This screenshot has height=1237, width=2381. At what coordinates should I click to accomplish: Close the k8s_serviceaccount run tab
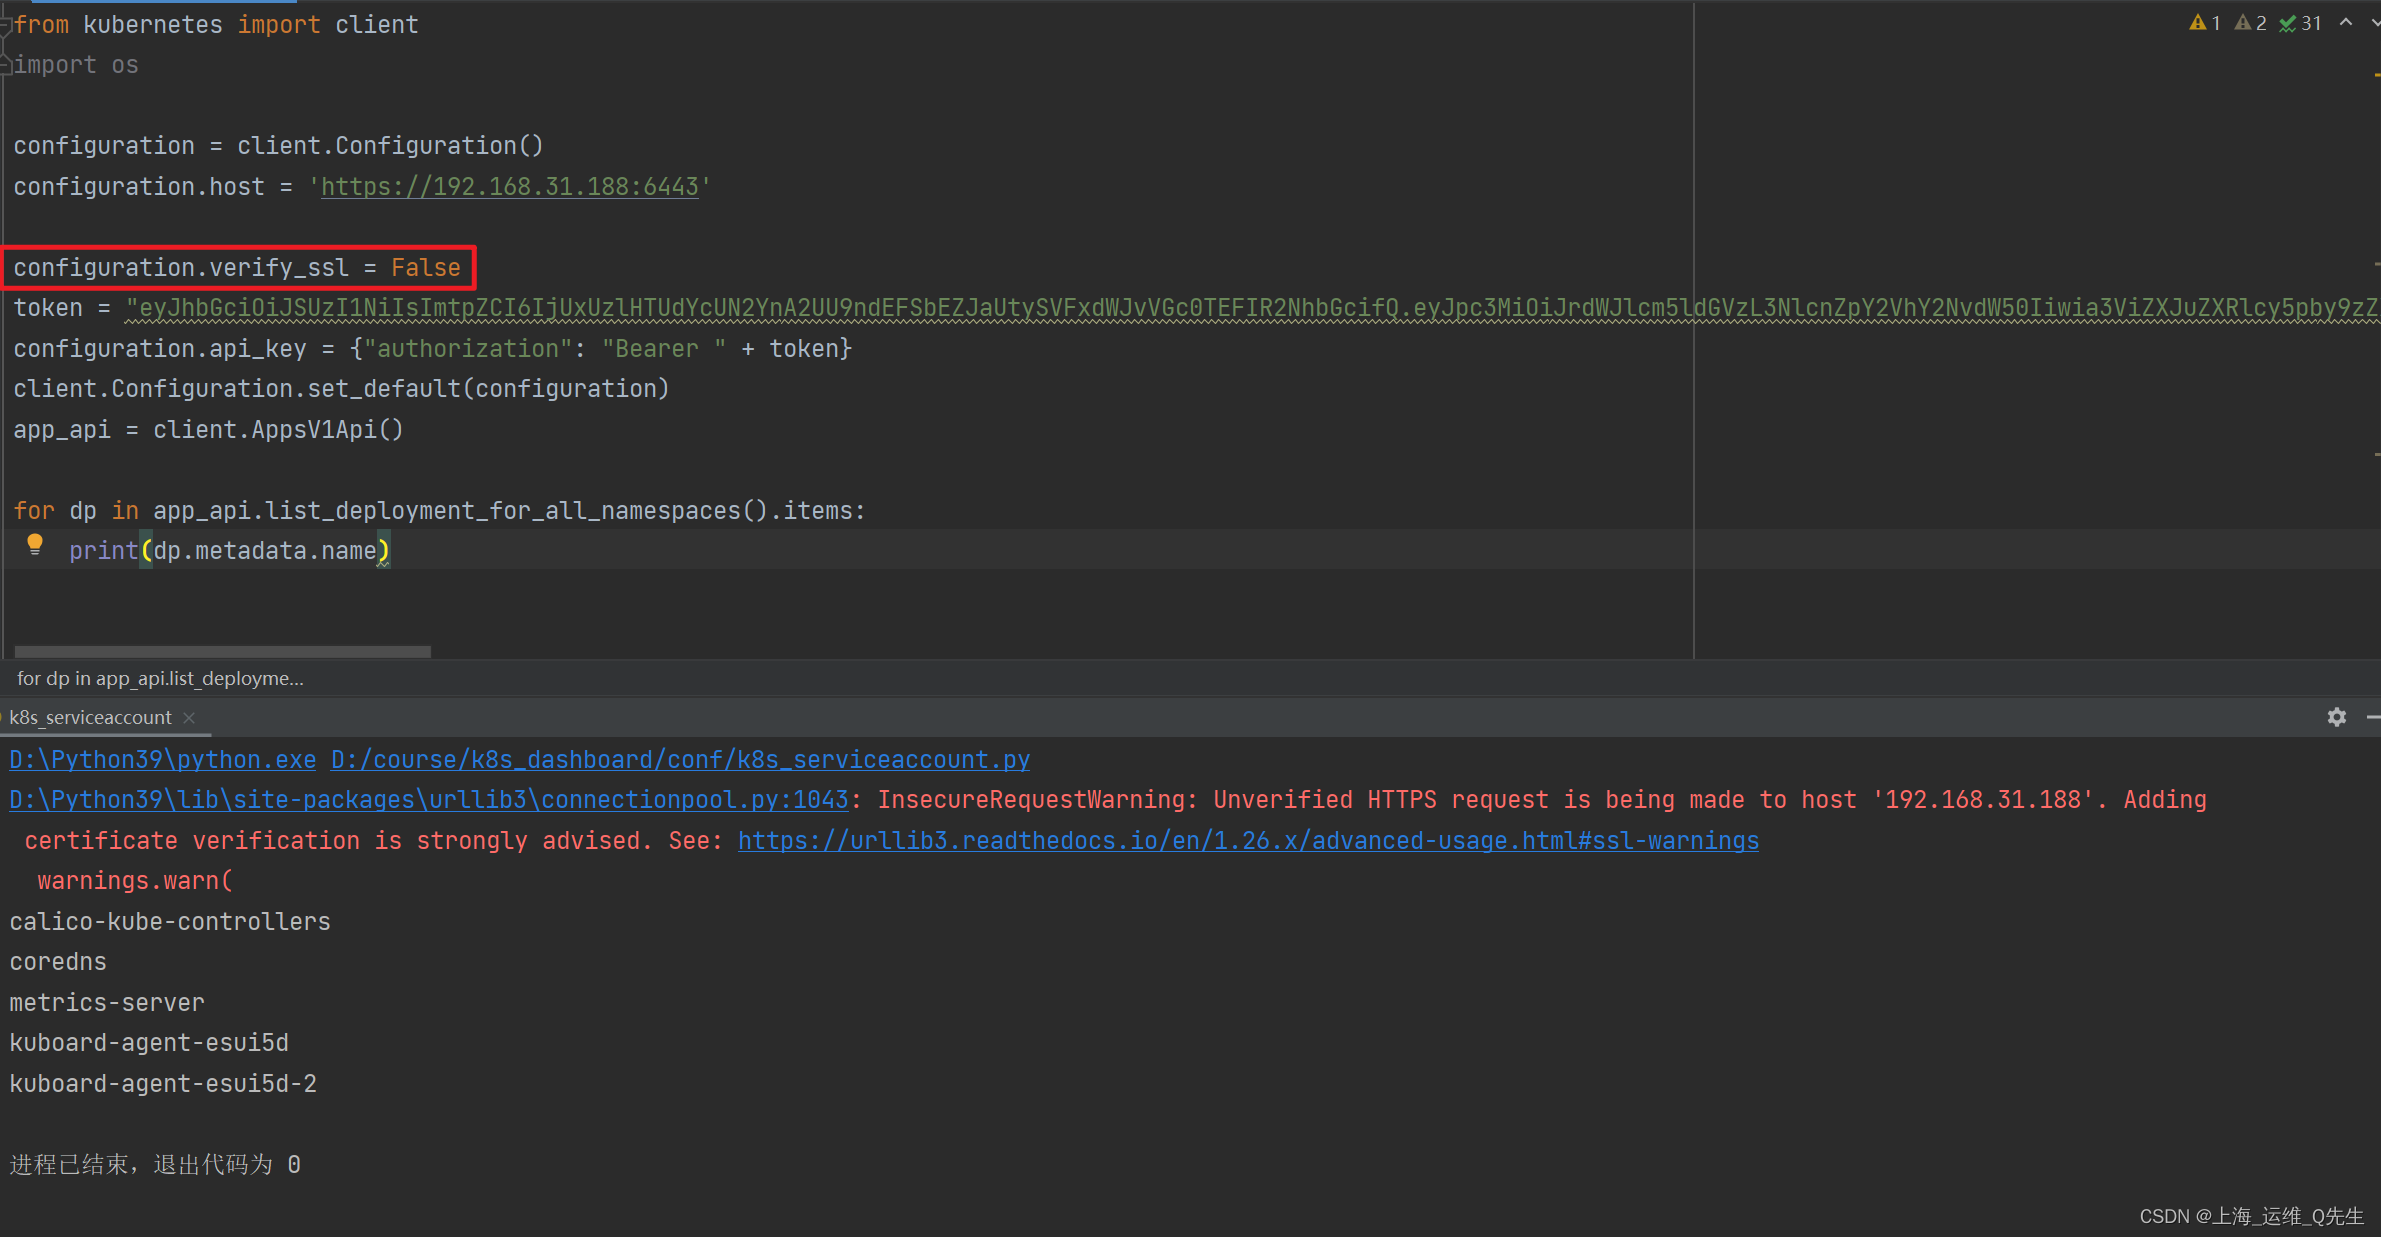point(189,717)
